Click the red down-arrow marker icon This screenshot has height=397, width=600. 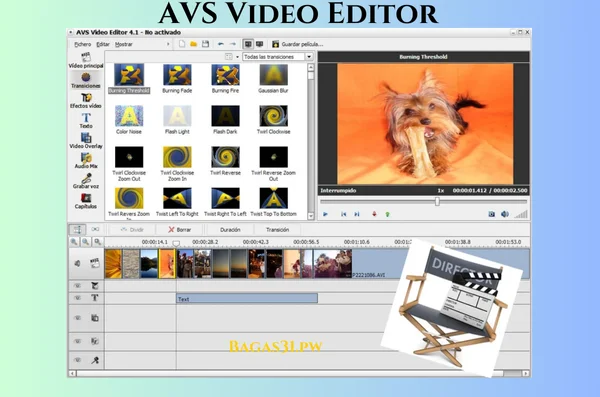[x=374, y=214]
